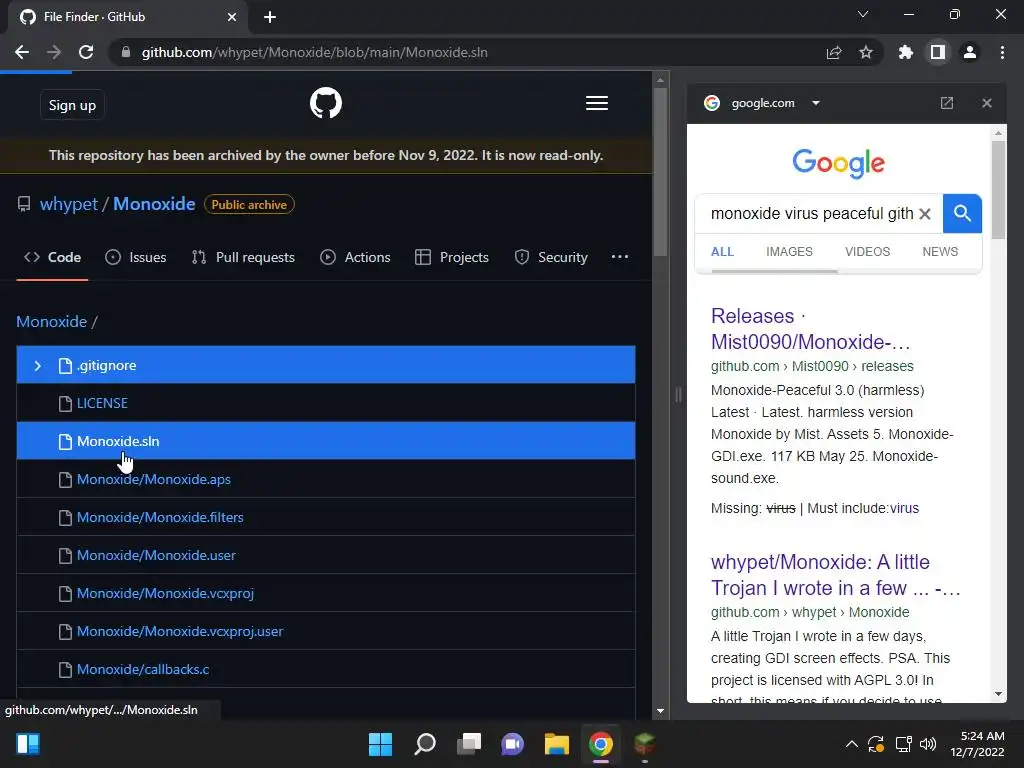
Task: Switch to the Actions tab
Action: (x=355, y=257)
